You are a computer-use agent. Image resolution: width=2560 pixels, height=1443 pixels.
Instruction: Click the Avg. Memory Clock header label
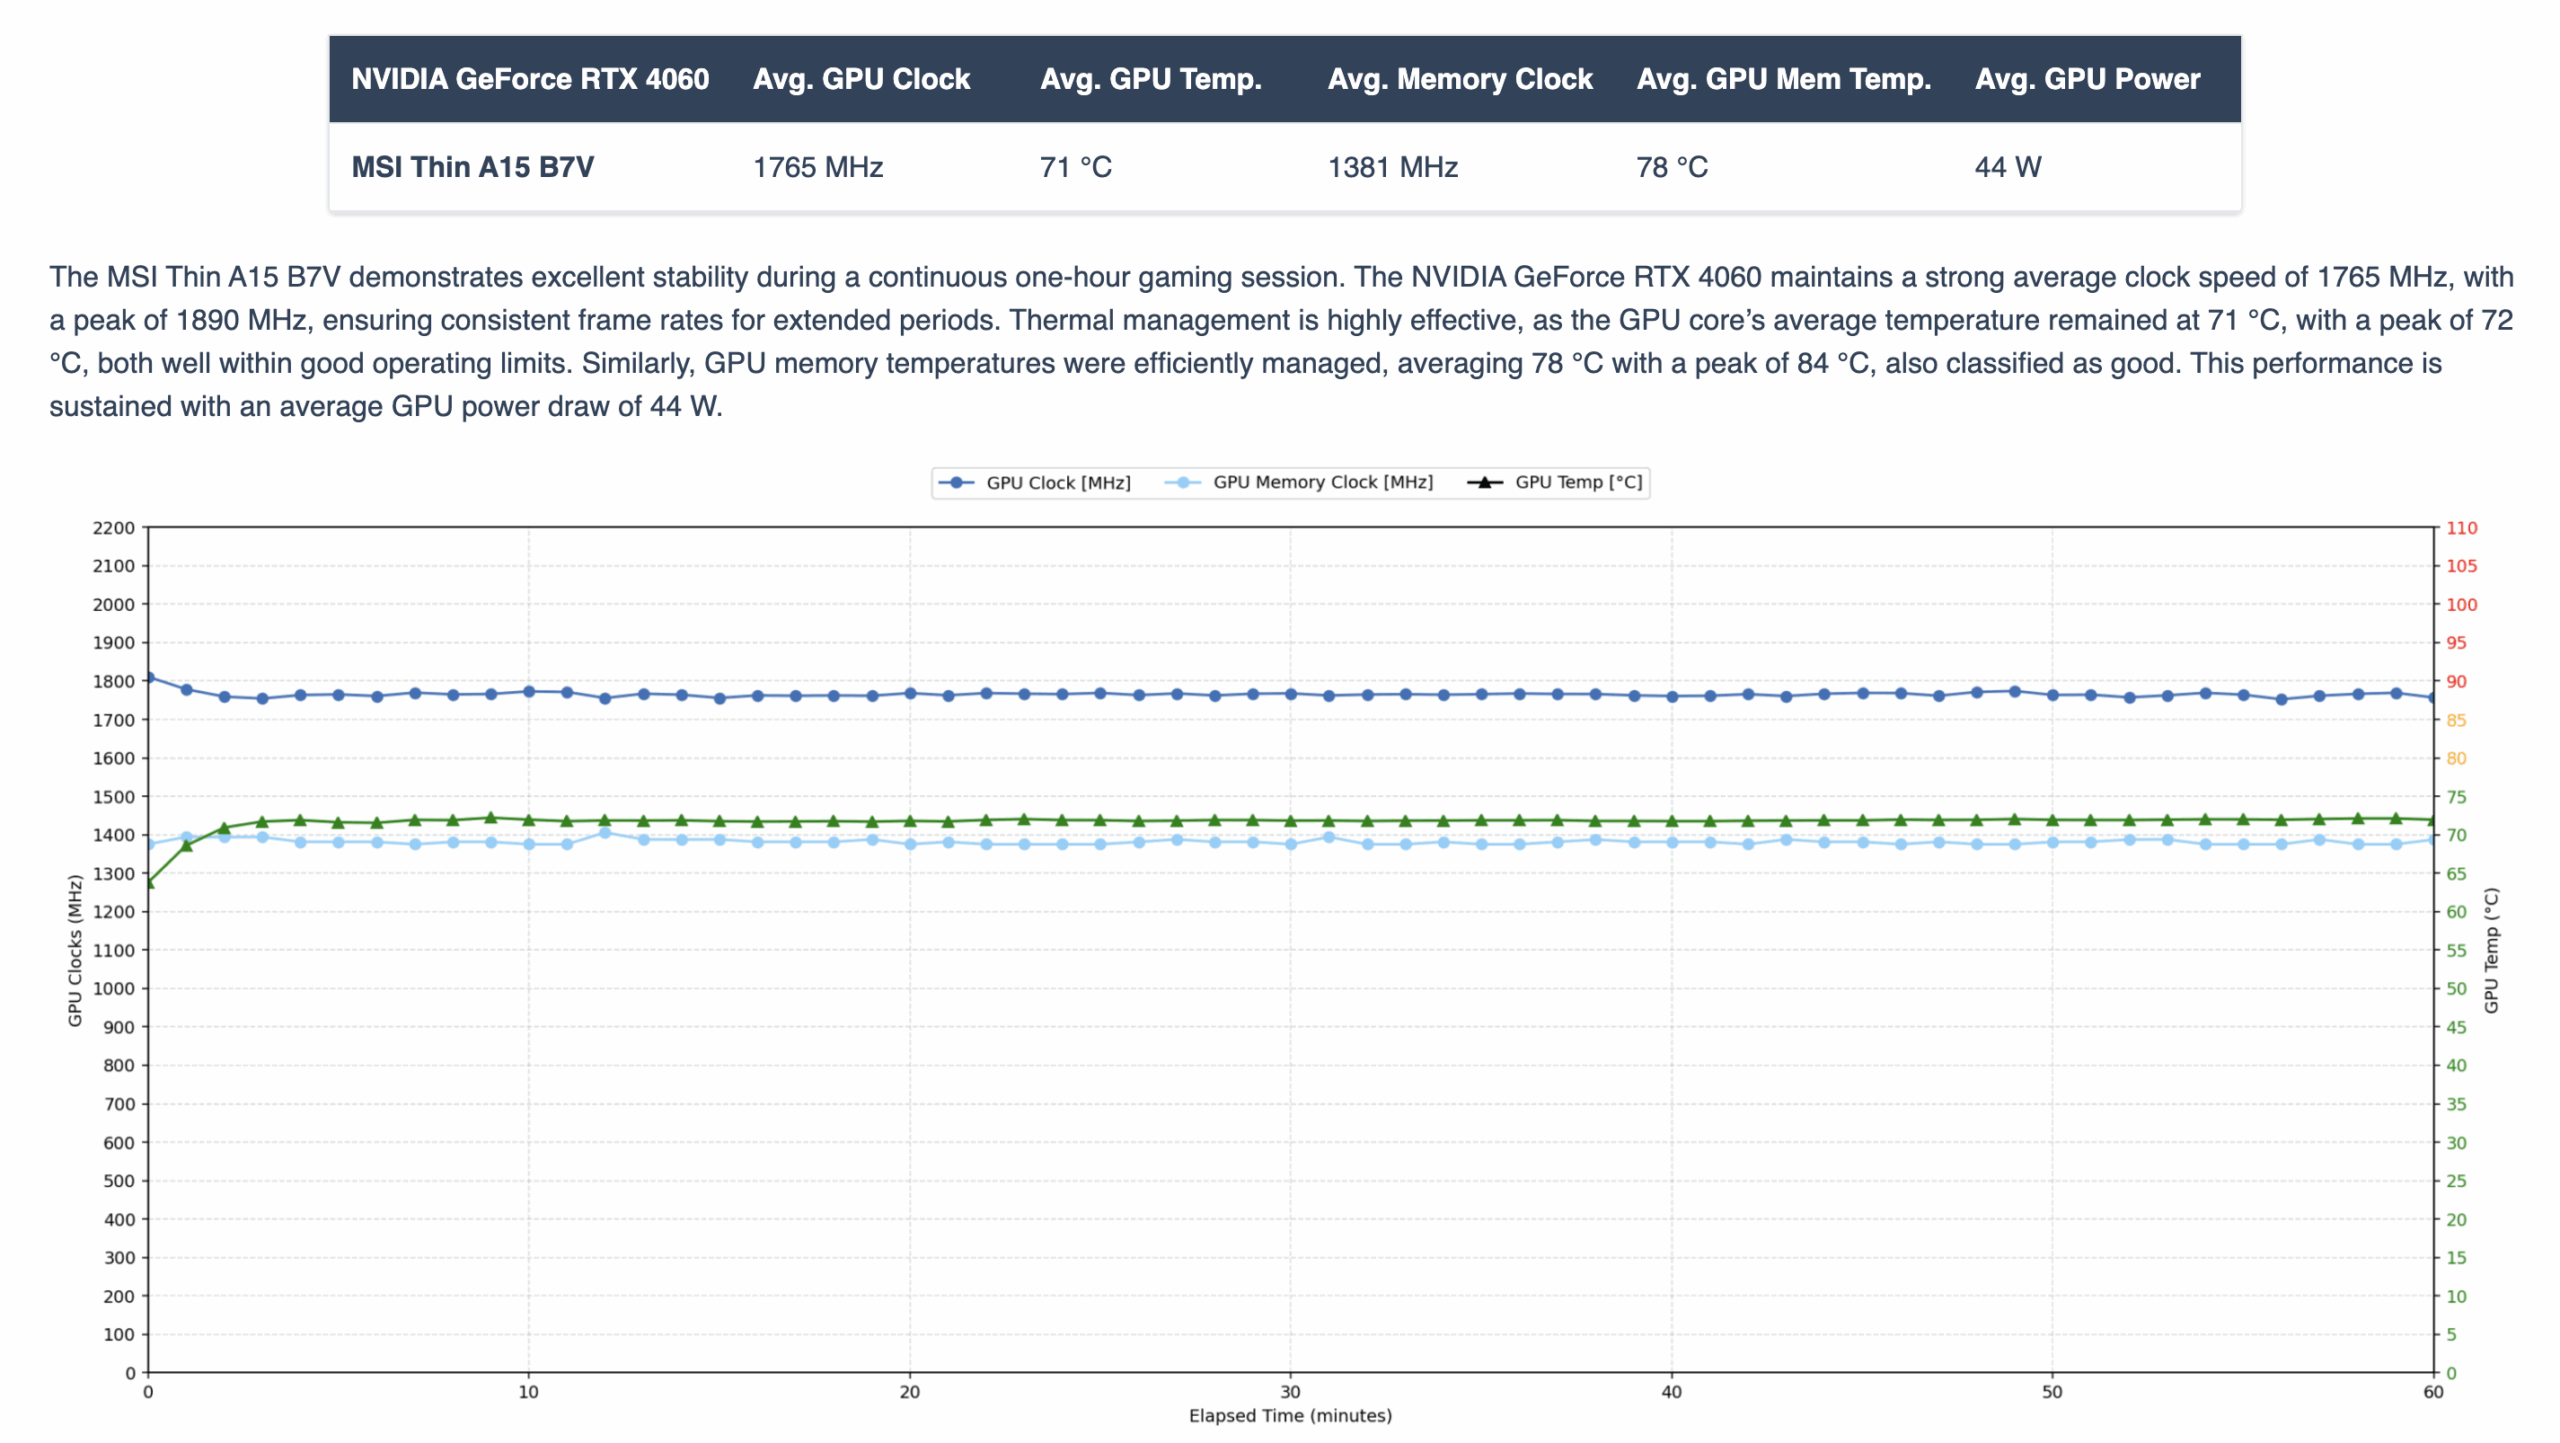[x=1460, y=78]
